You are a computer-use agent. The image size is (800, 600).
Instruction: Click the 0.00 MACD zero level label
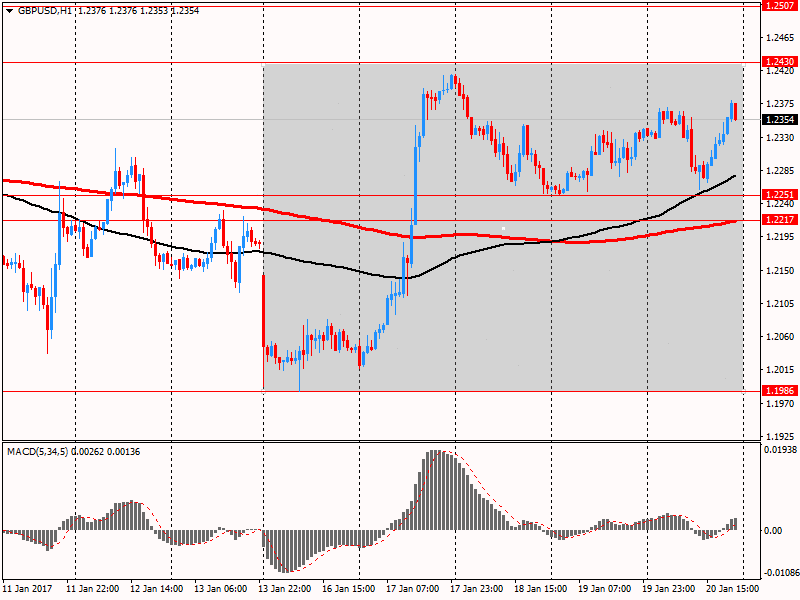click(773, 530)
